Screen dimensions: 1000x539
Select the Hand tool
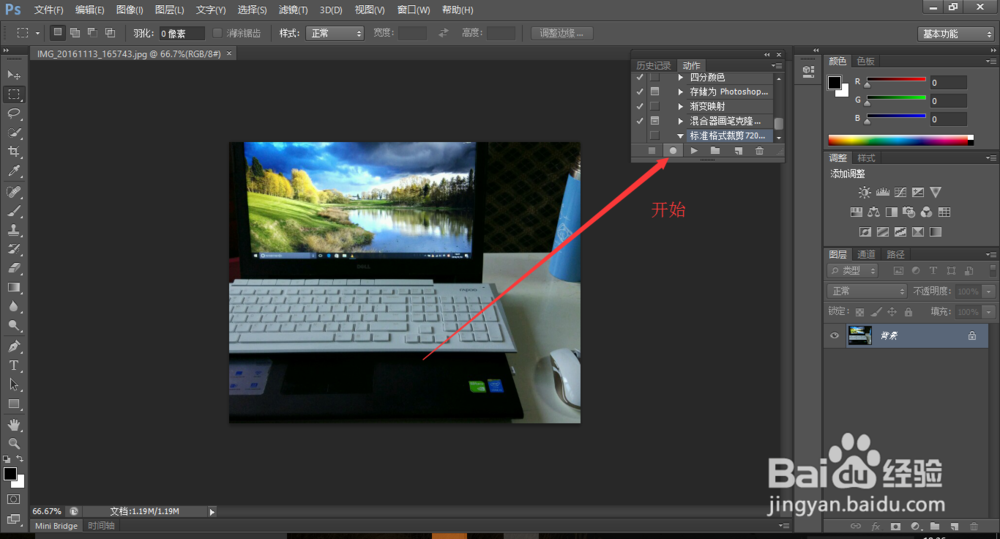point(13,425)
